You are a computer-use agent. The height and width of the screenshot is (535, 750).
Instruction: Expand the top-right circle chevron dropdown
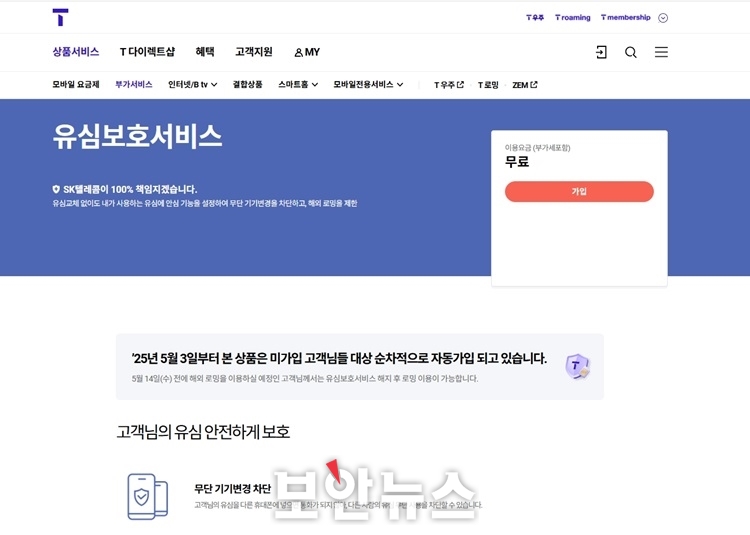[663, 18]
